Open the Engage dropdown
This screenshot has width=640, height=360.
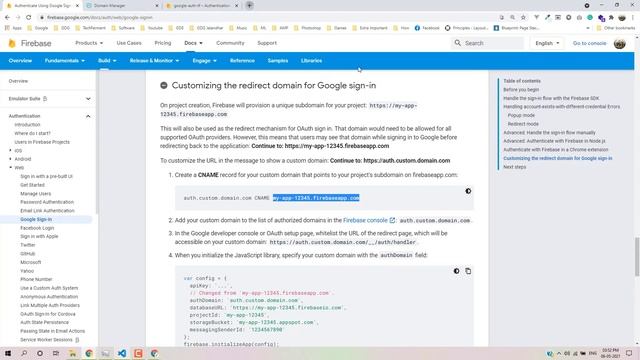[204, 60]
